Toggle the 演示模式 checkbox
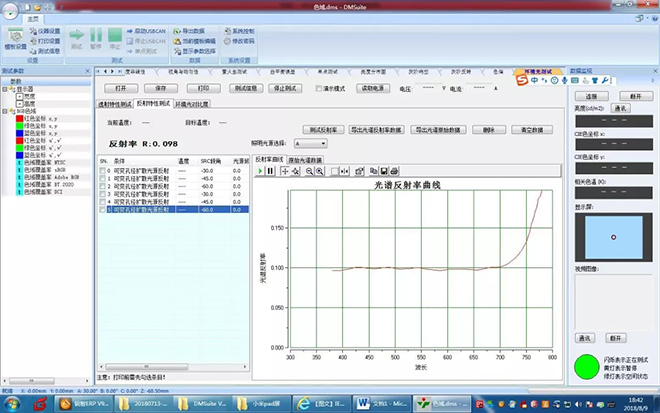 point(318,88)
